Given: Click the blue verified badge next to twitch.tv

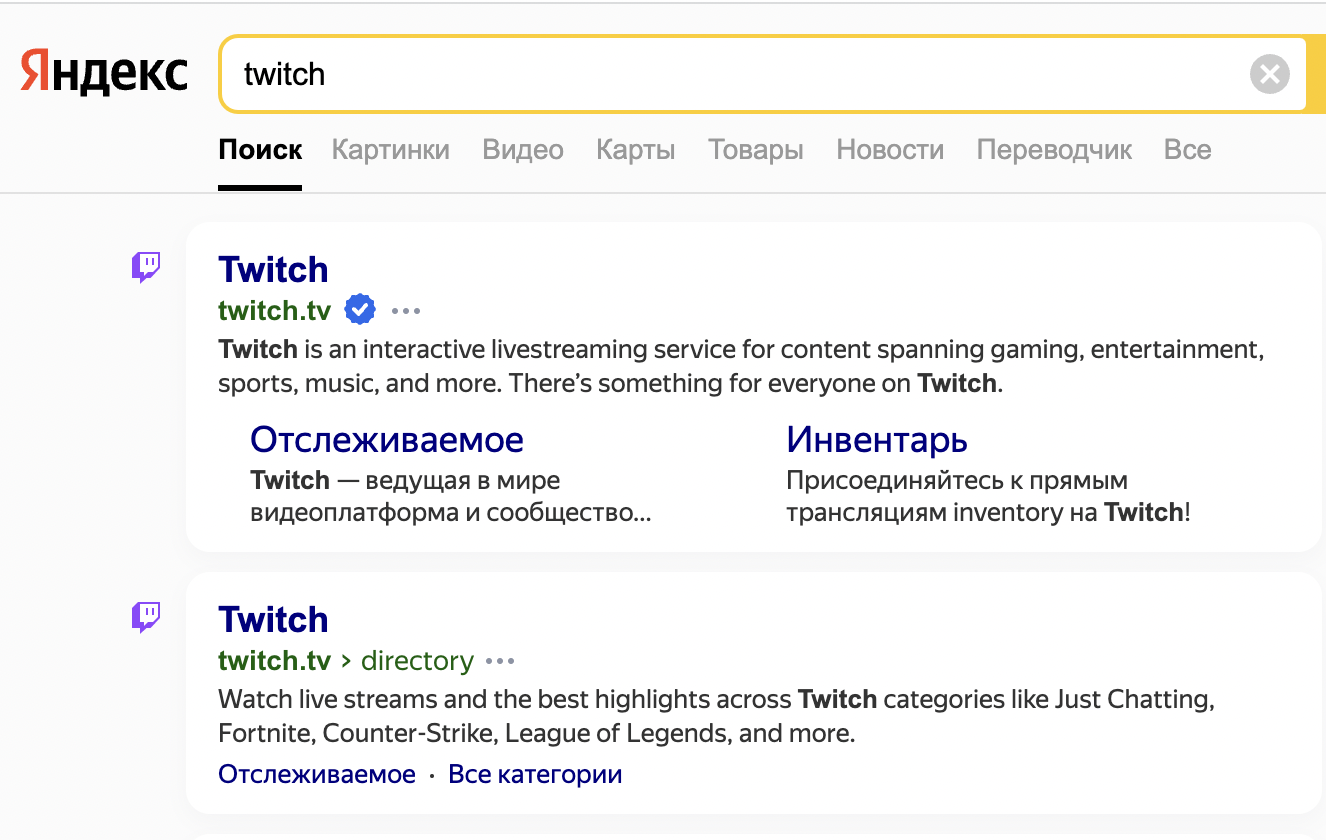Looking at the screenshot, I should coord(360,310).
